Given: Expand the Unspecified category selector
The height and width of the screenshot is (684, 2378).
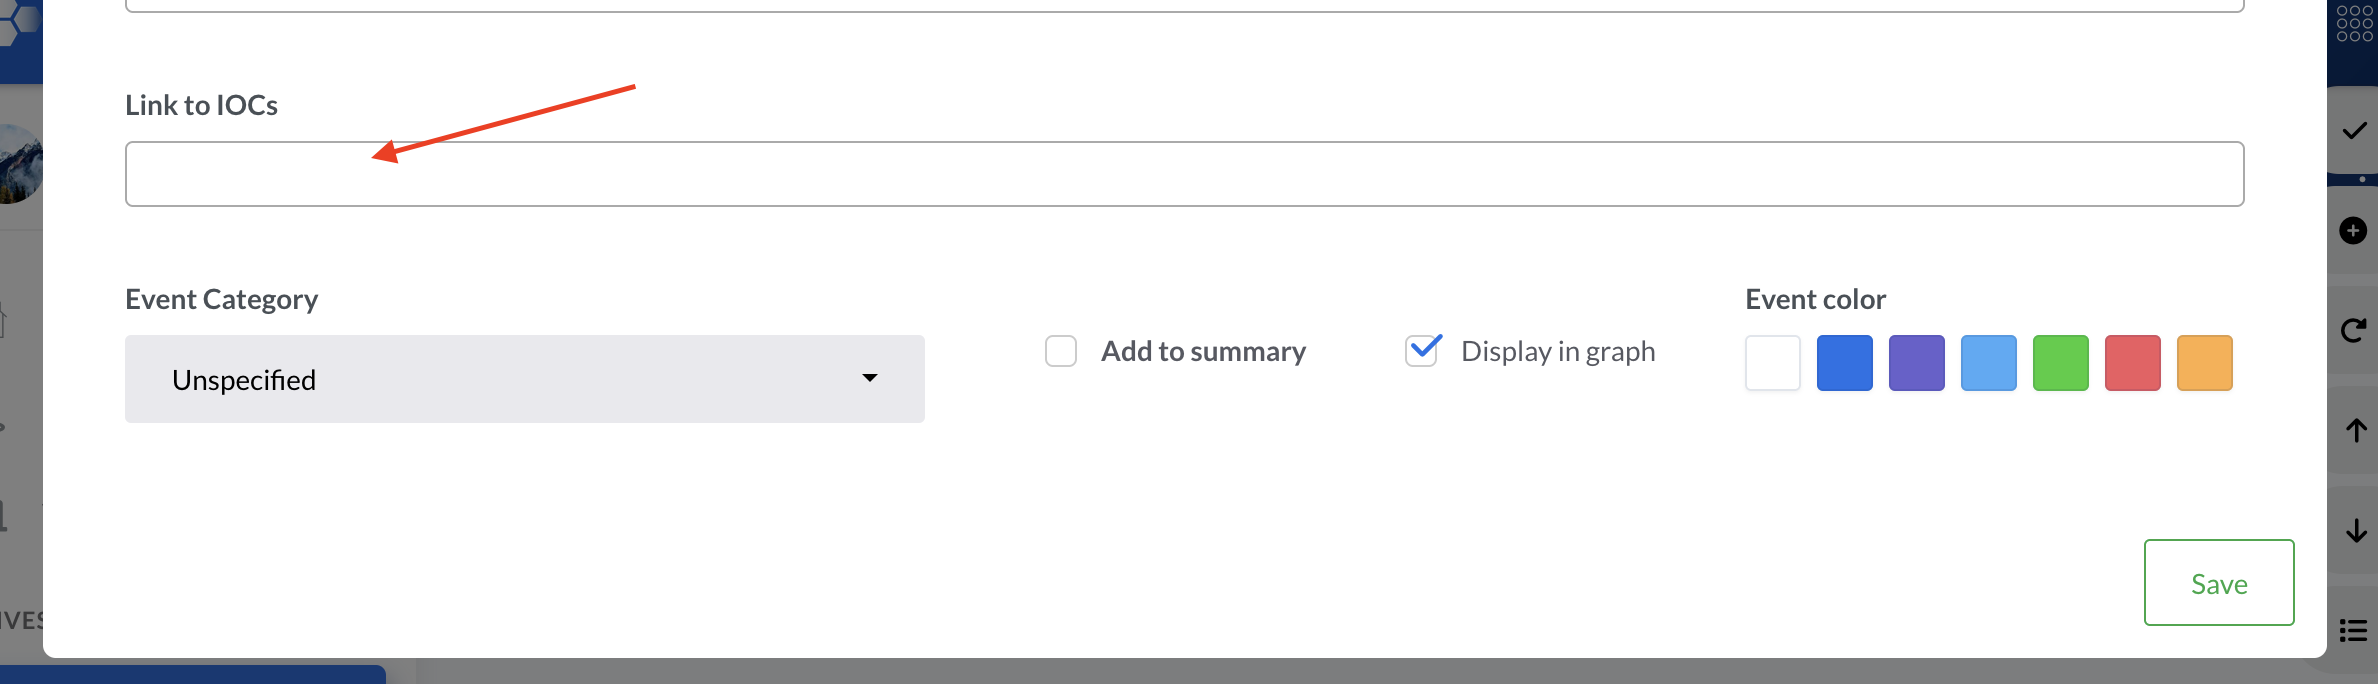Looking at the screenshot, I should [x=525, y=378].
